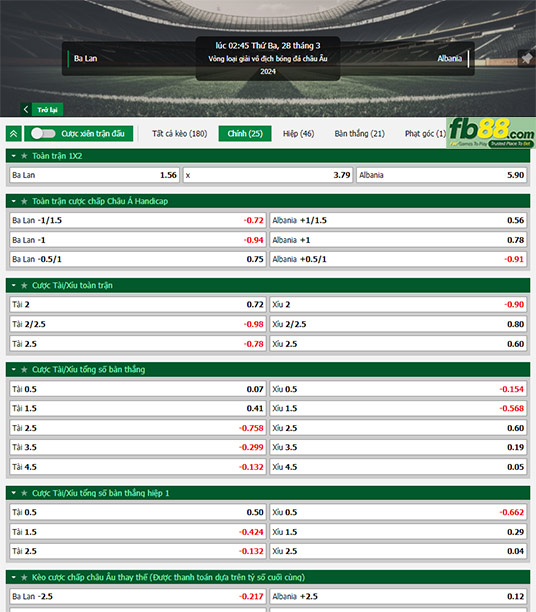Click the pin icon beside the match header

pos(527,59)
